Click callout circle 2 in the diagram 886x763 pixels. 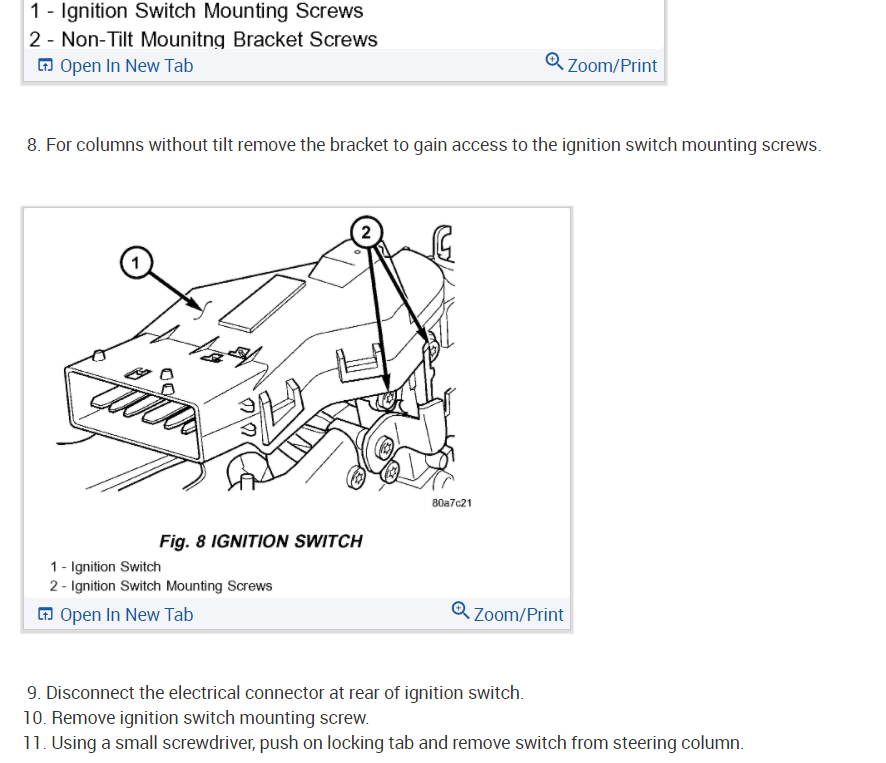[x=366, y=232]
